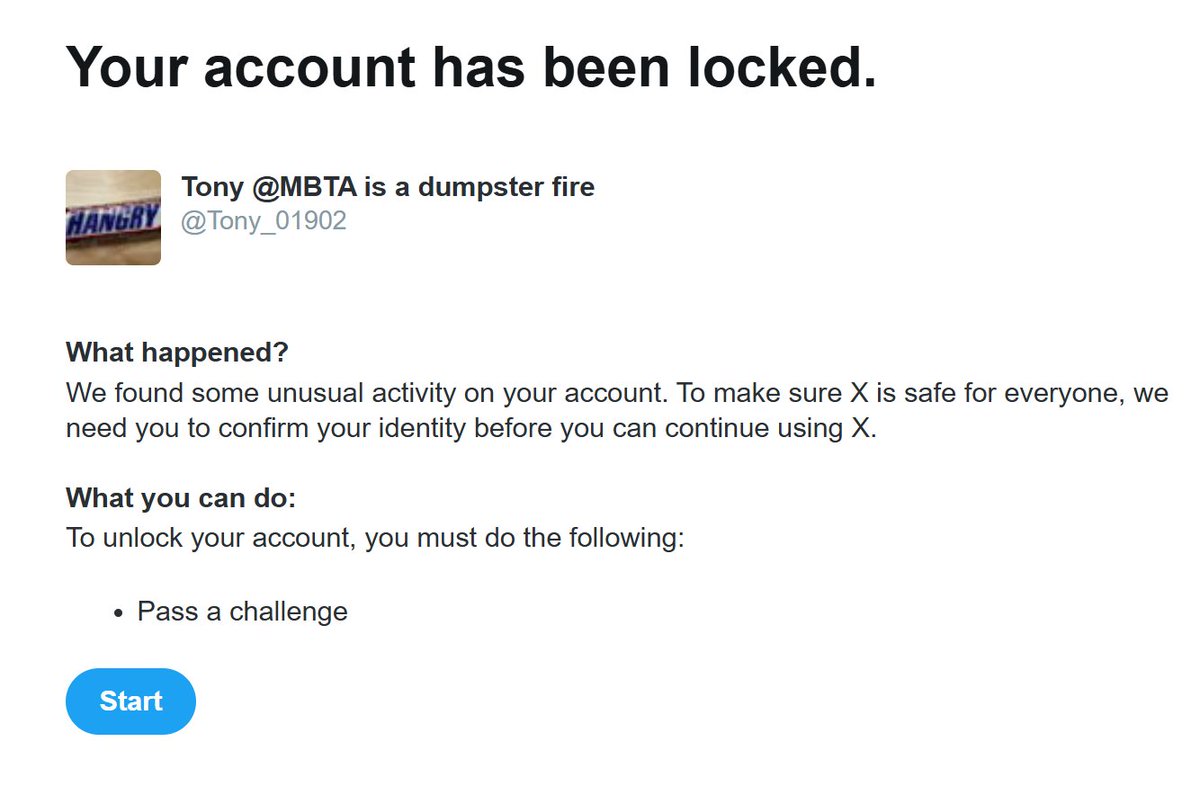
Task: Click display name 'Tony @MBTA is a dumpster fire'
Action: (x=388, y=186)
